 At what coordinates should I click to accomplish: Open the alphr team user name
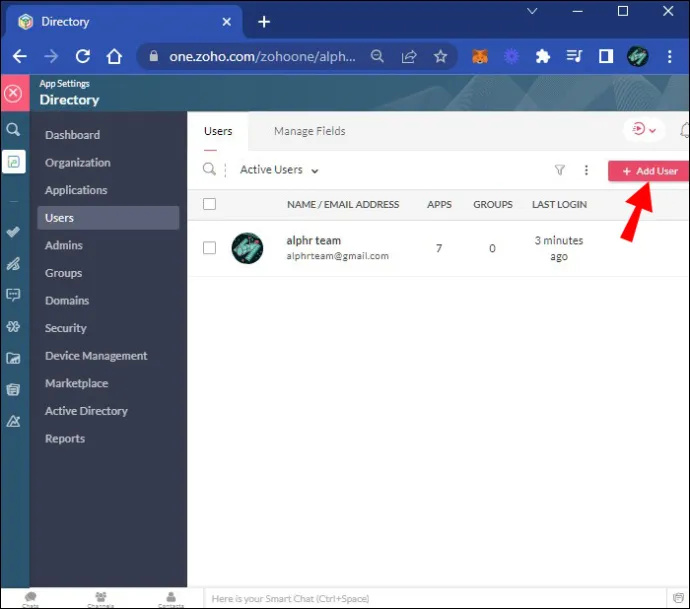pyautogui.click(x=313, y=241)
